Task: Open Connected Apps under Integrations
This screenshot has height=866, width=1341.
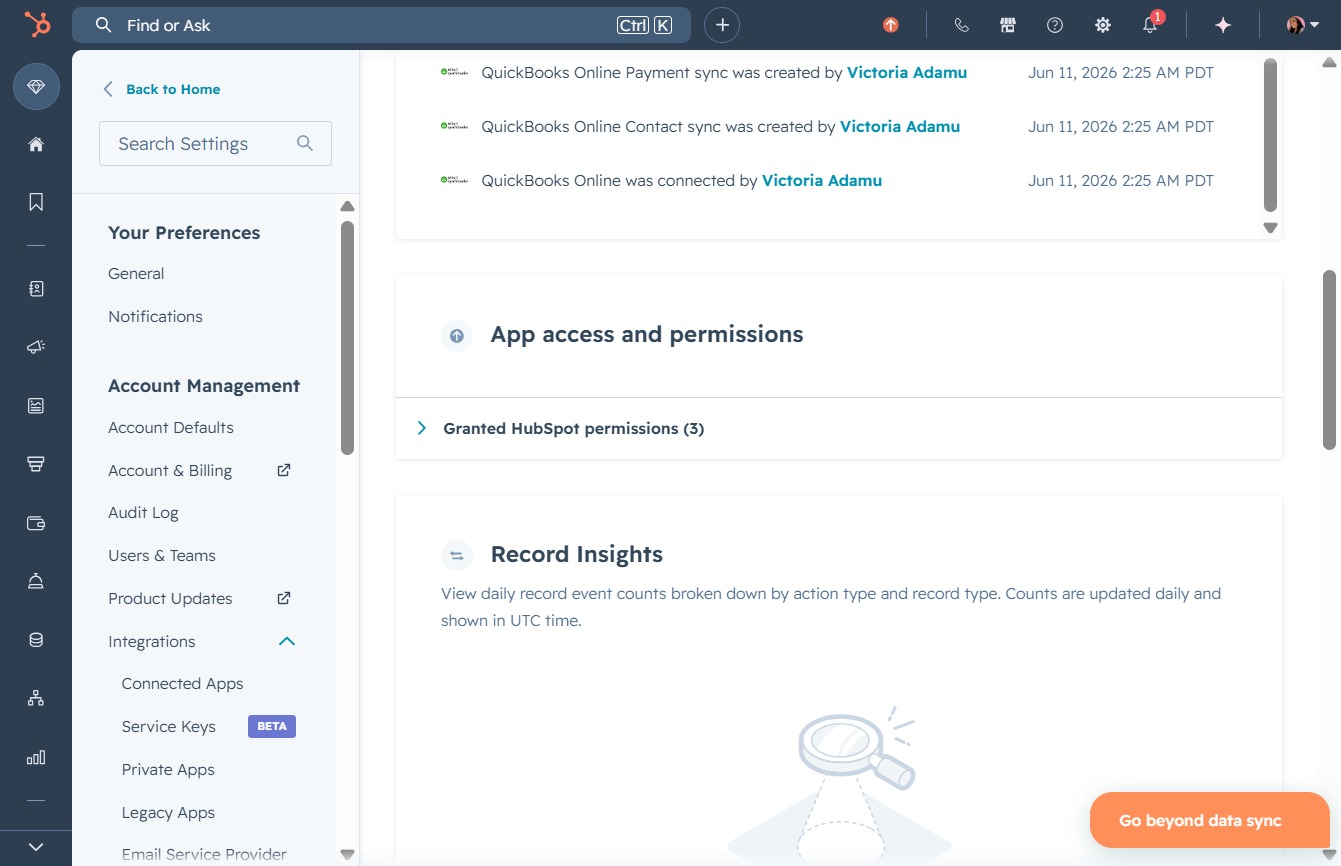Action: tap(182, 684)
